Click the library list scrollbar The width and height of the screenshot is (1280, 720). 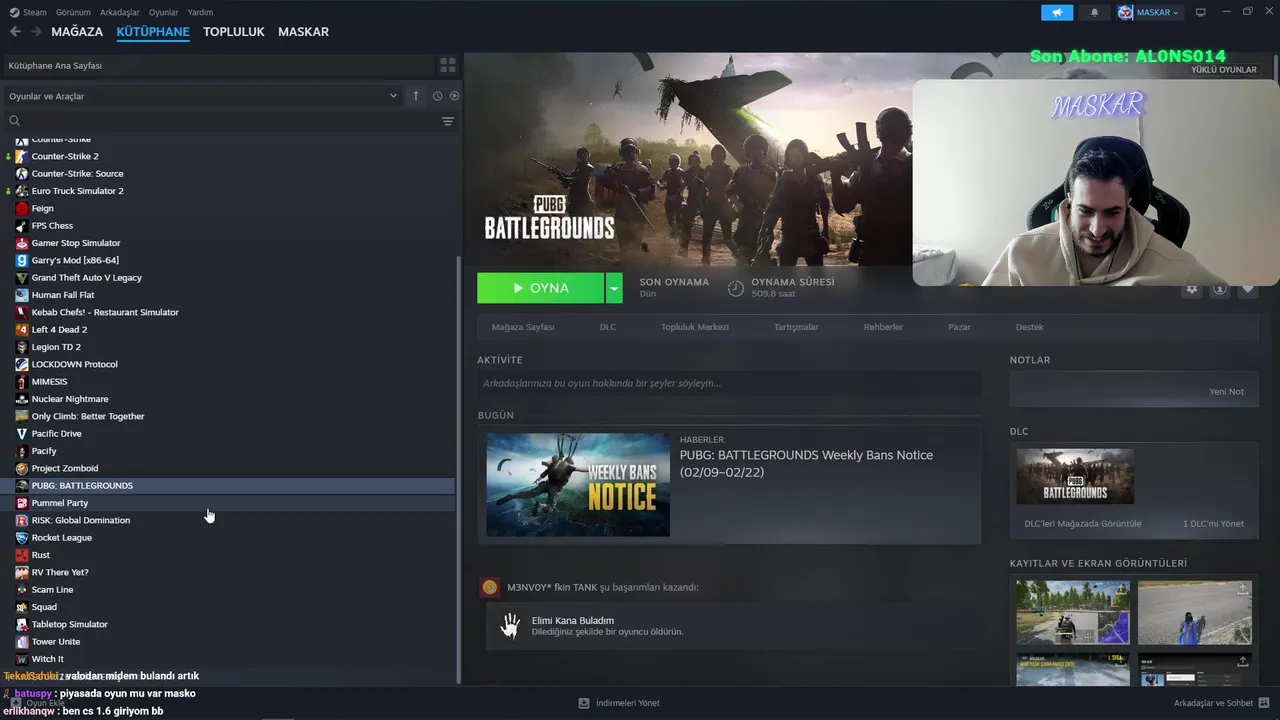click(x=459, y=470)
